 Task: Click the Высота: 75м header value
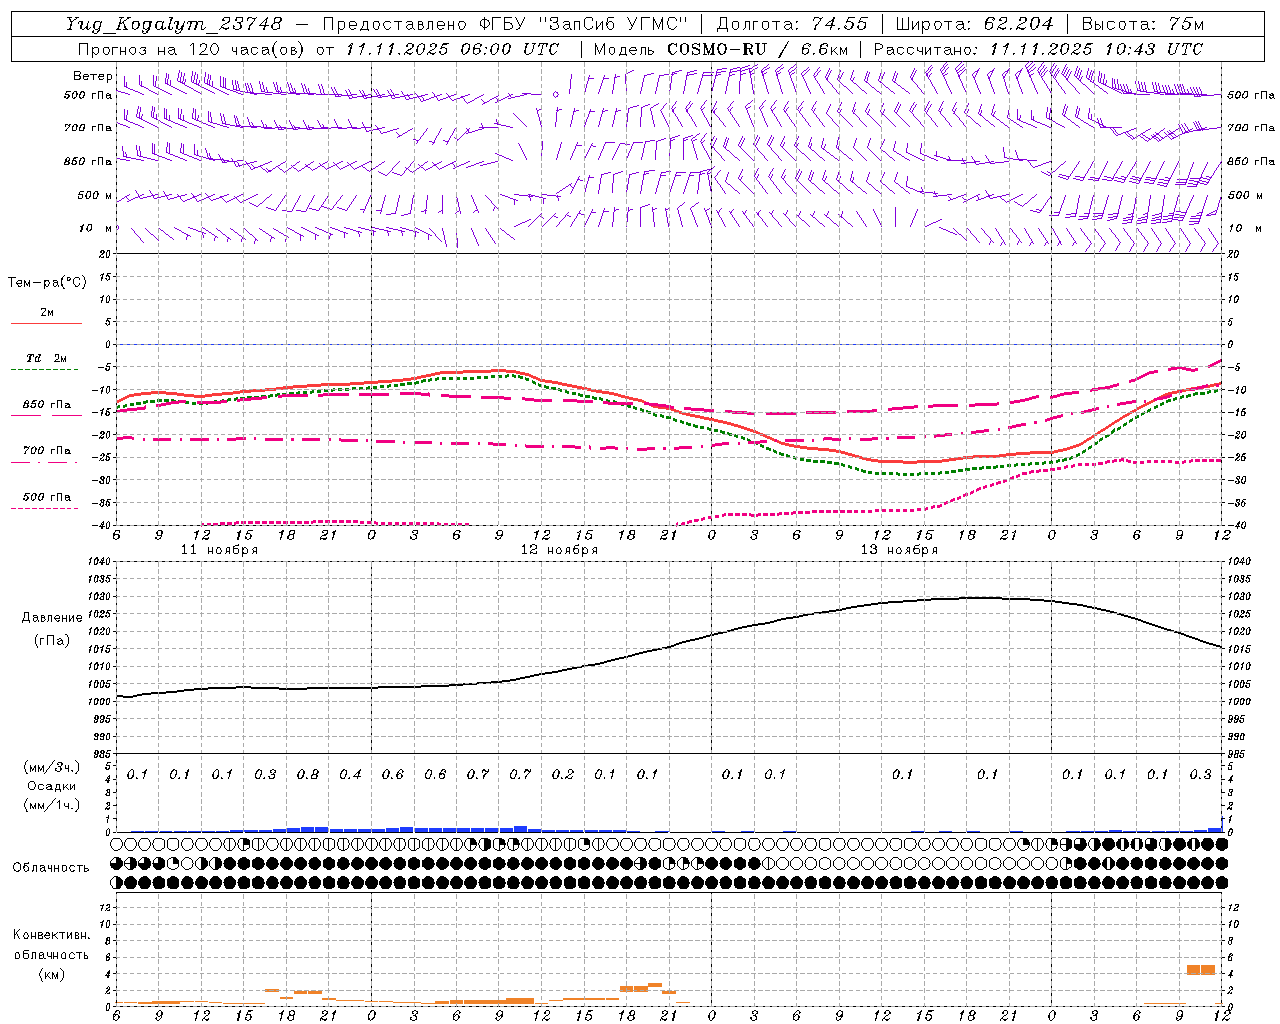[1142, 23]
